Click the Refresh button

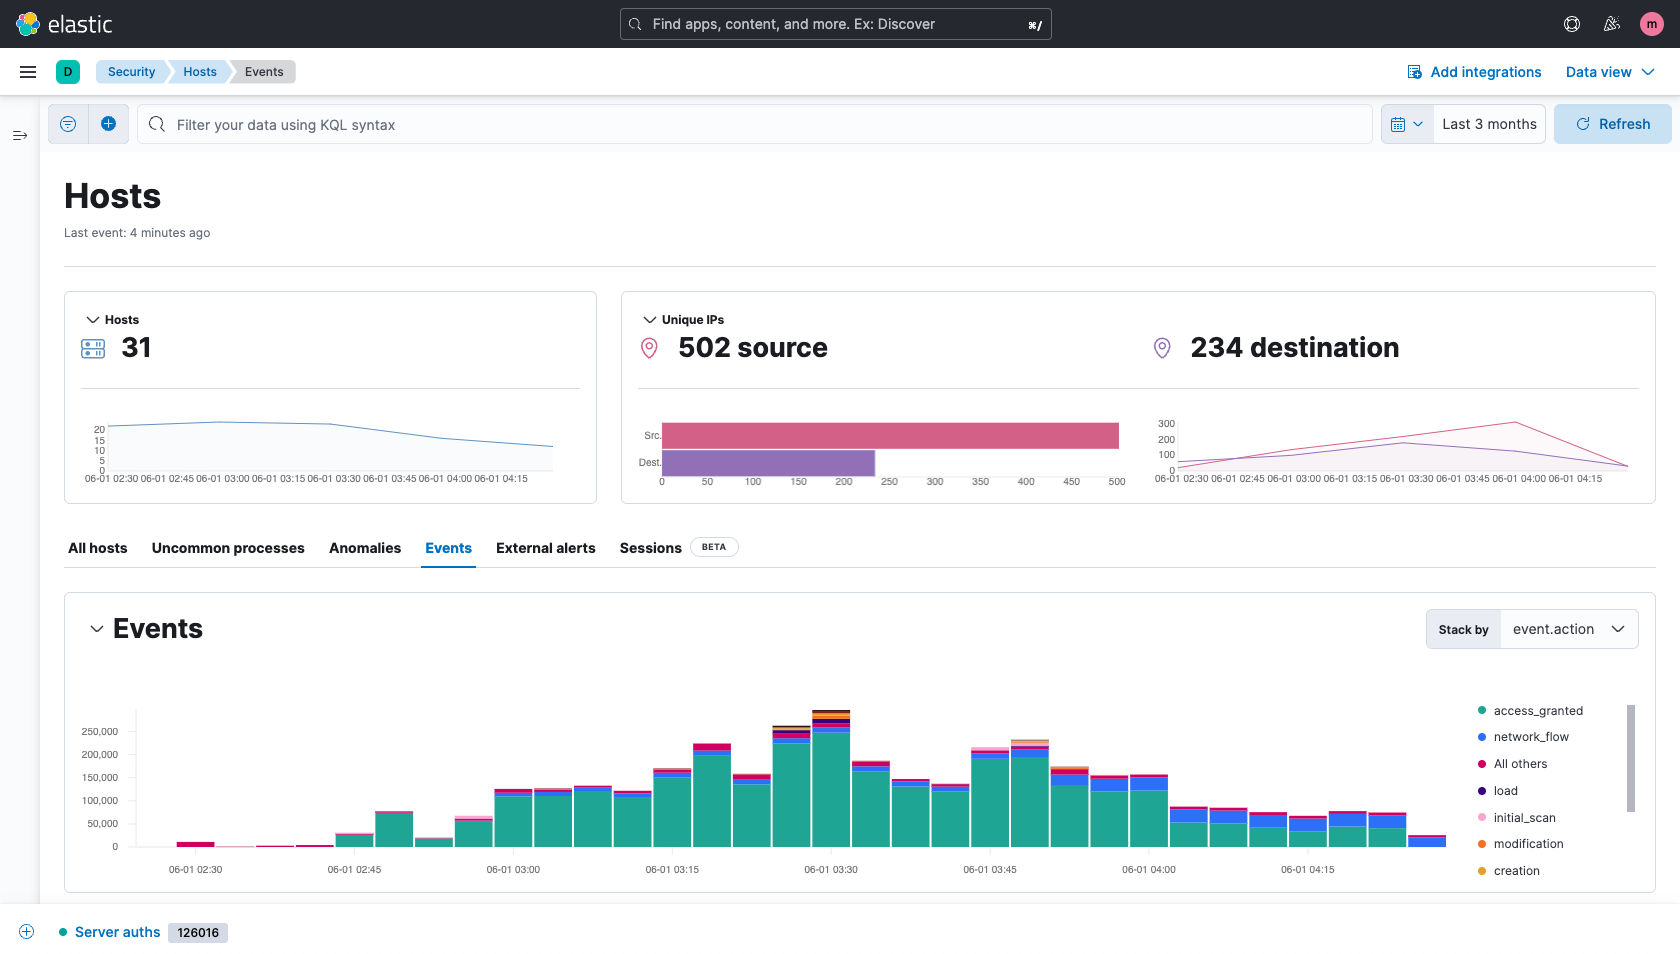click(x=1612, y=124)
